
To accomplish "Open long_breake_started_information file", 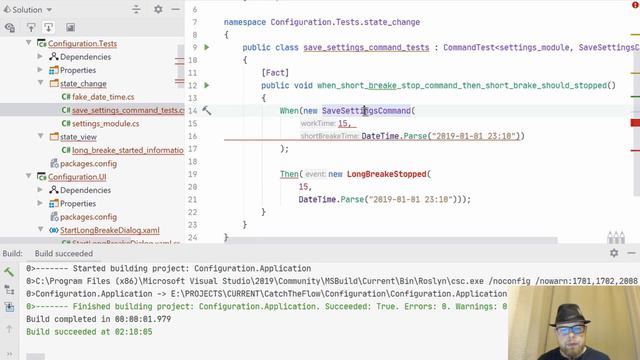I will [x=127, y=150].
